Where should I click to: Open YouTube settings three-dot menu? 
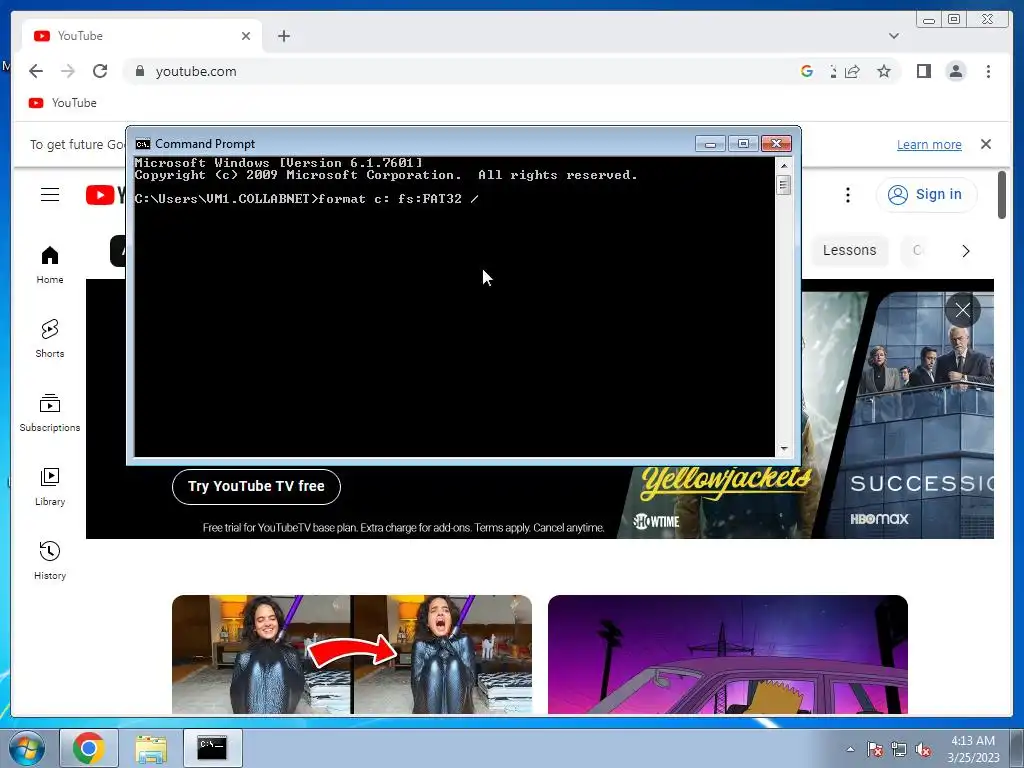[848, 195]
